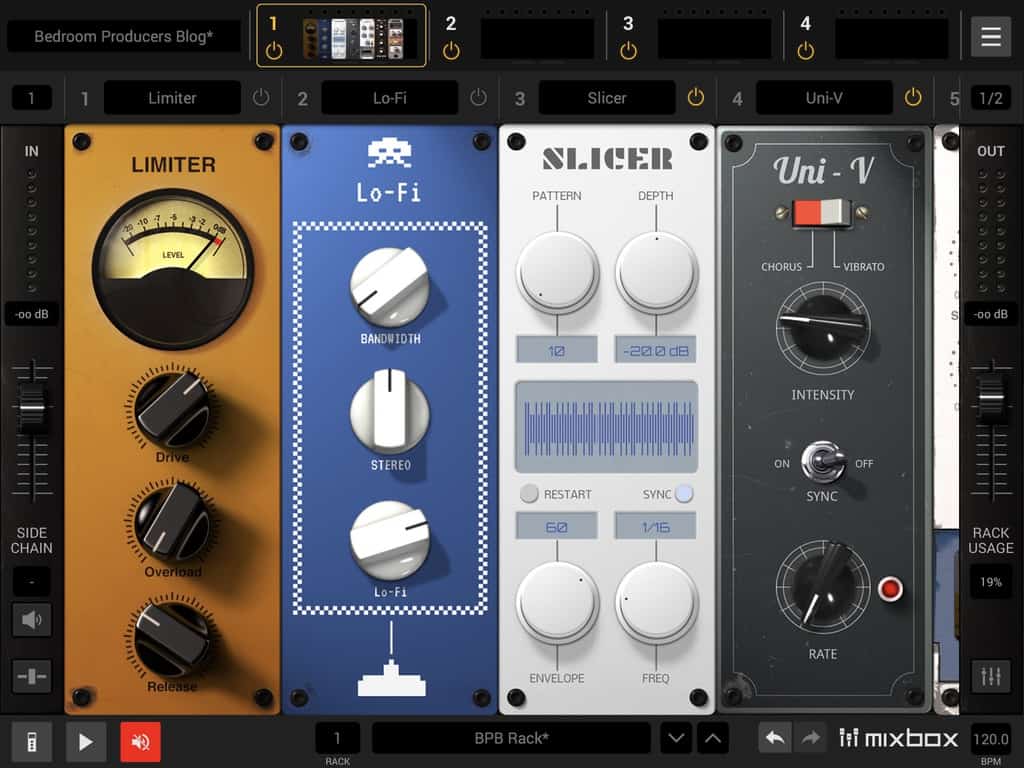Click the redo arrow icon
Screen dimensions: 1024x768
point(811,739)
